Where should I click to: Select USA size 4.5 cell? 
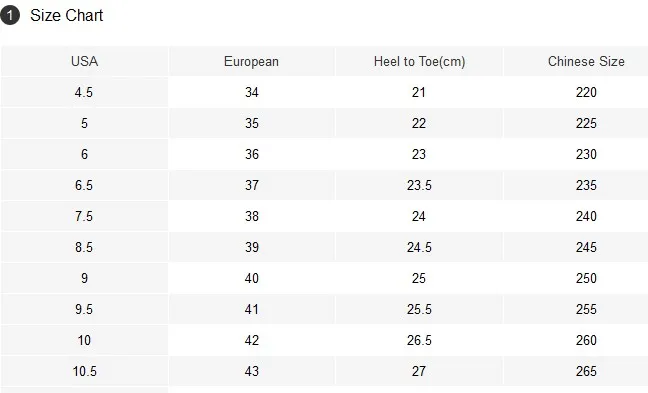pyautogui.click(x=85, y=92)
